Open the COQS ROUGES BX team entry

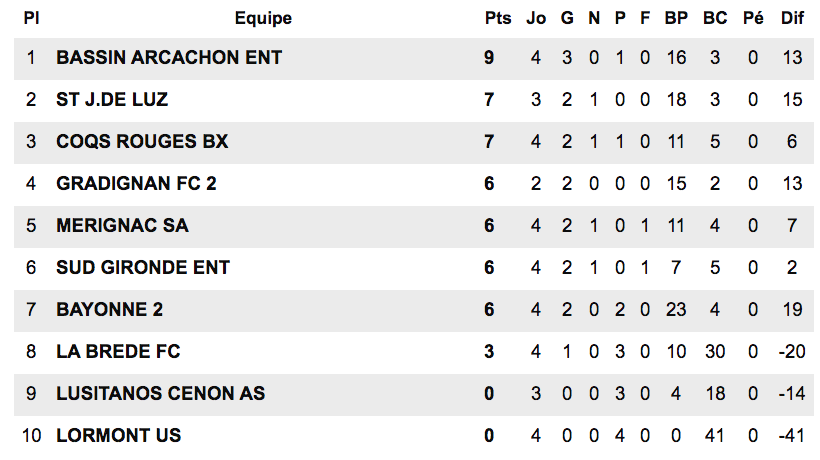(x=142, y=142)
